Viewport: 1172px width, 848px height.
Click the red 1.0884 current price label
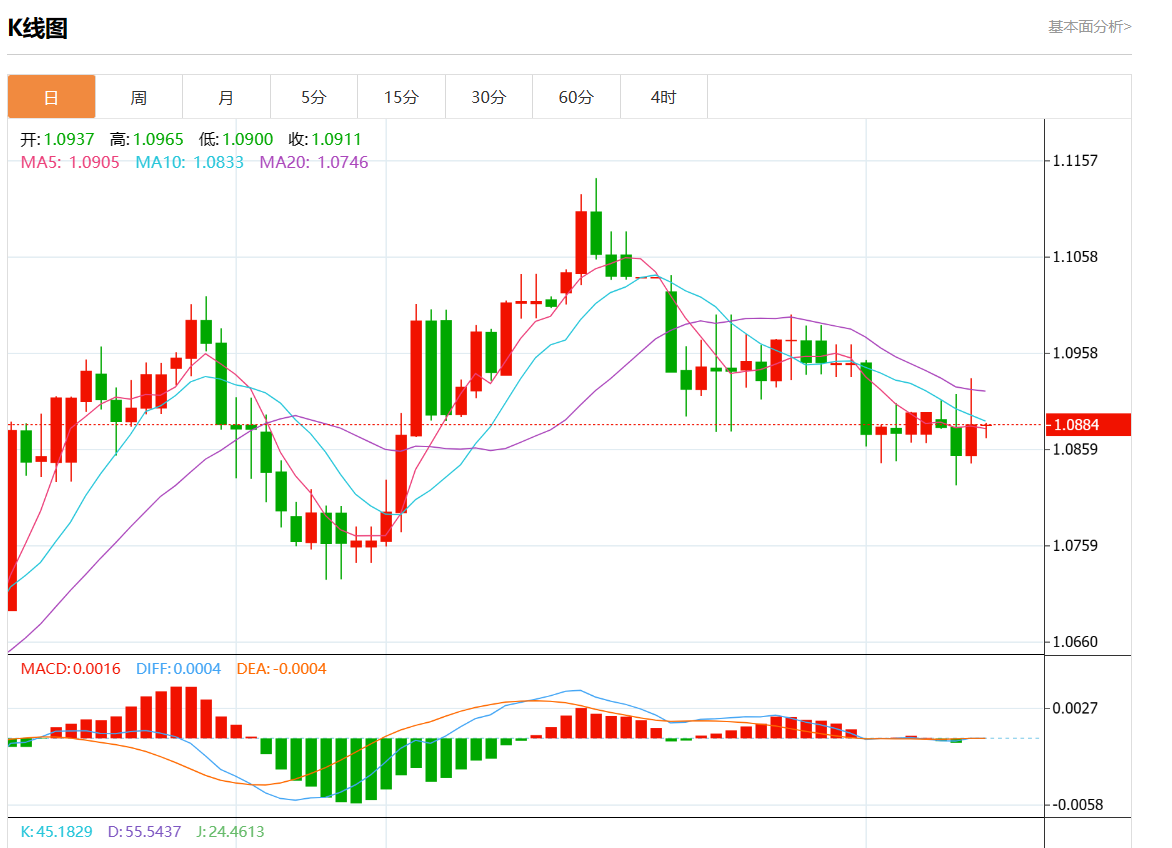coord(1088,424)
